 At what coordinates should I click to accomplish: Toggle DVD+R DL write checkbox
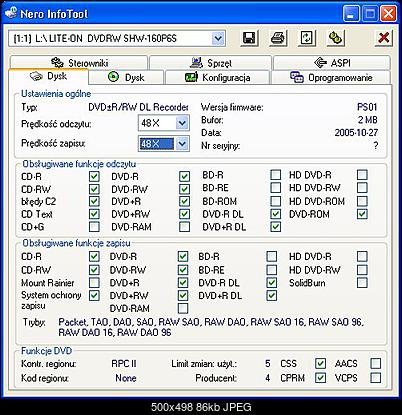coord(272,295)
